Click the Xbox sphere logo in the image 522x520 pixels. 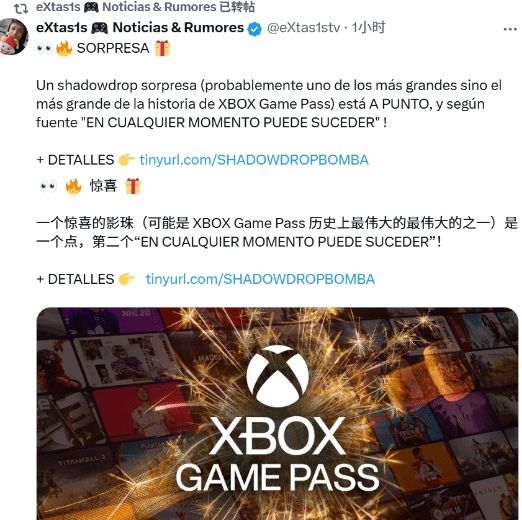[x=277, y=377]
